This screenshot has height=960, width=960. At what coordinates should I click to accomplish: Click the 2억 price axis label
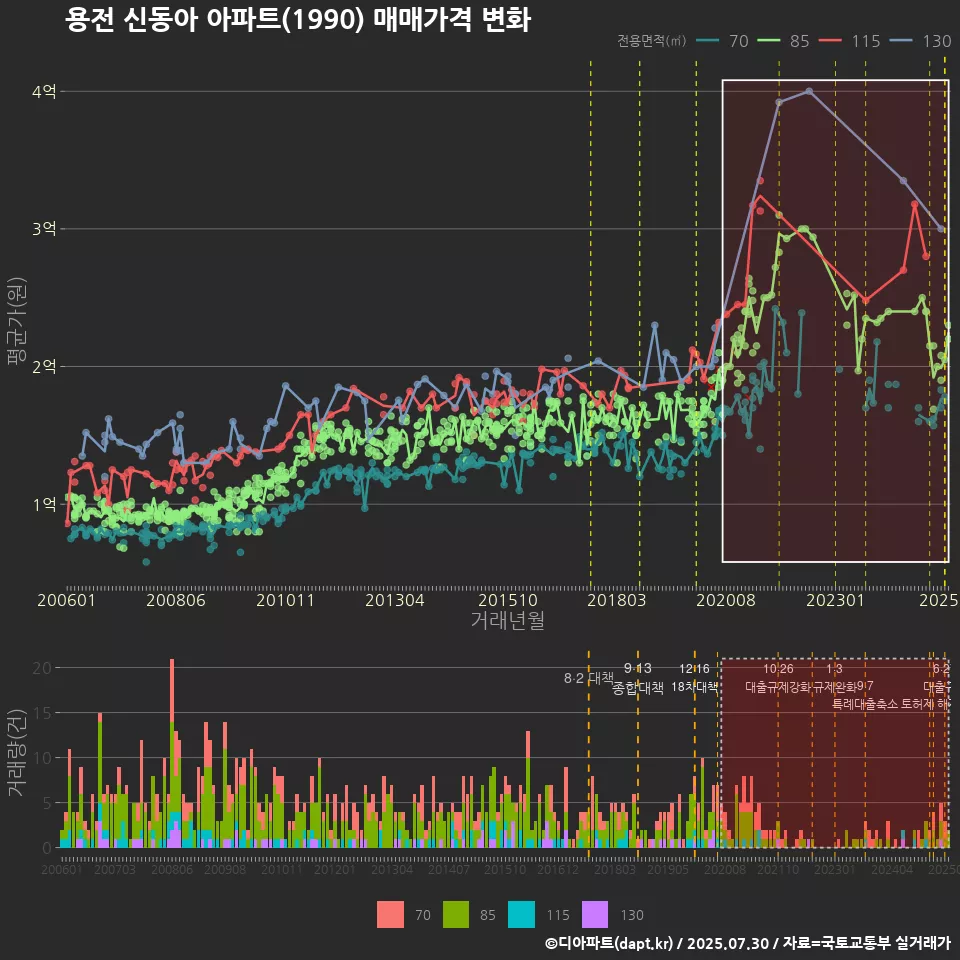(x=44, y=367)
